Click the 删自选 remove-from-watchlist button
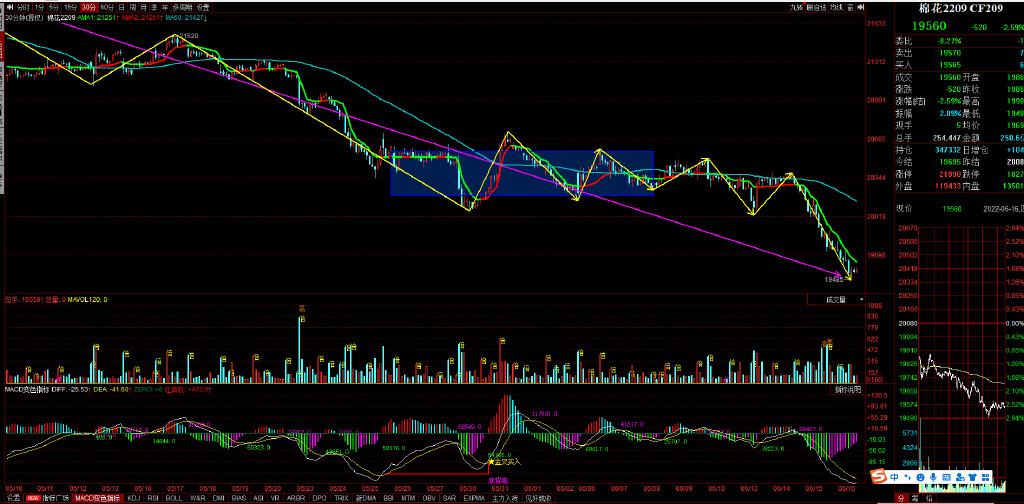1024x504 pixels. tap(816, 7)
